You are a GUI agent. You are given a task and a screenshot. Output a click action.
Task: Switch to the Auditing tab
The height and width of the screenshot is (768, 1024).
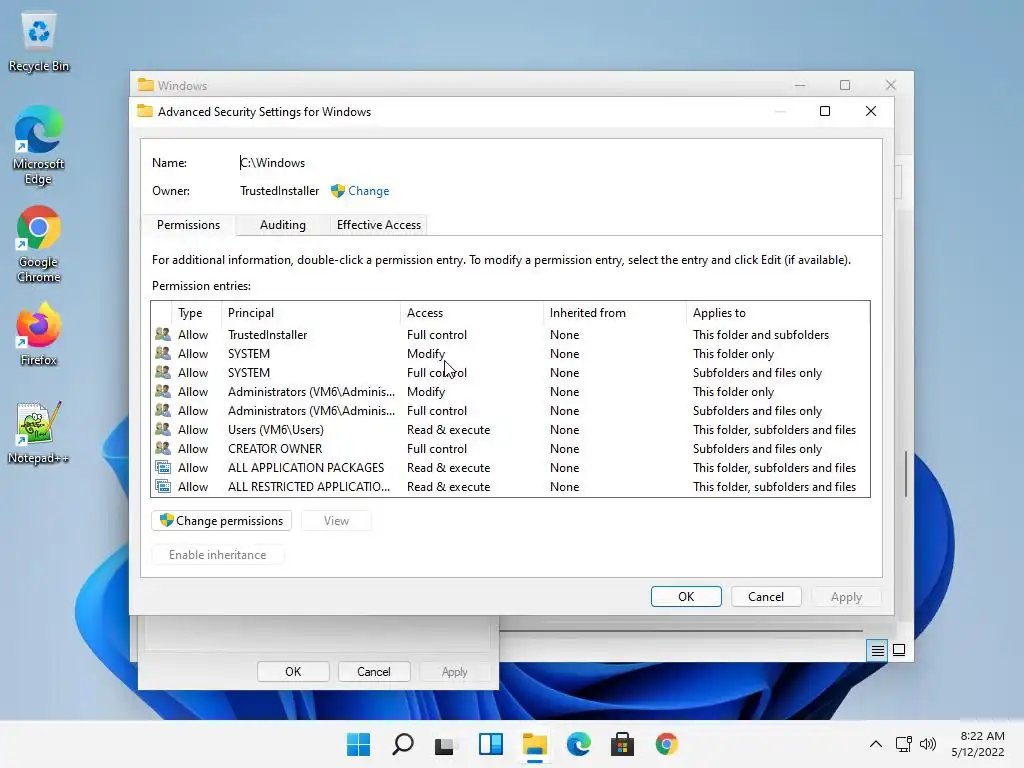(x=283, y=225)
